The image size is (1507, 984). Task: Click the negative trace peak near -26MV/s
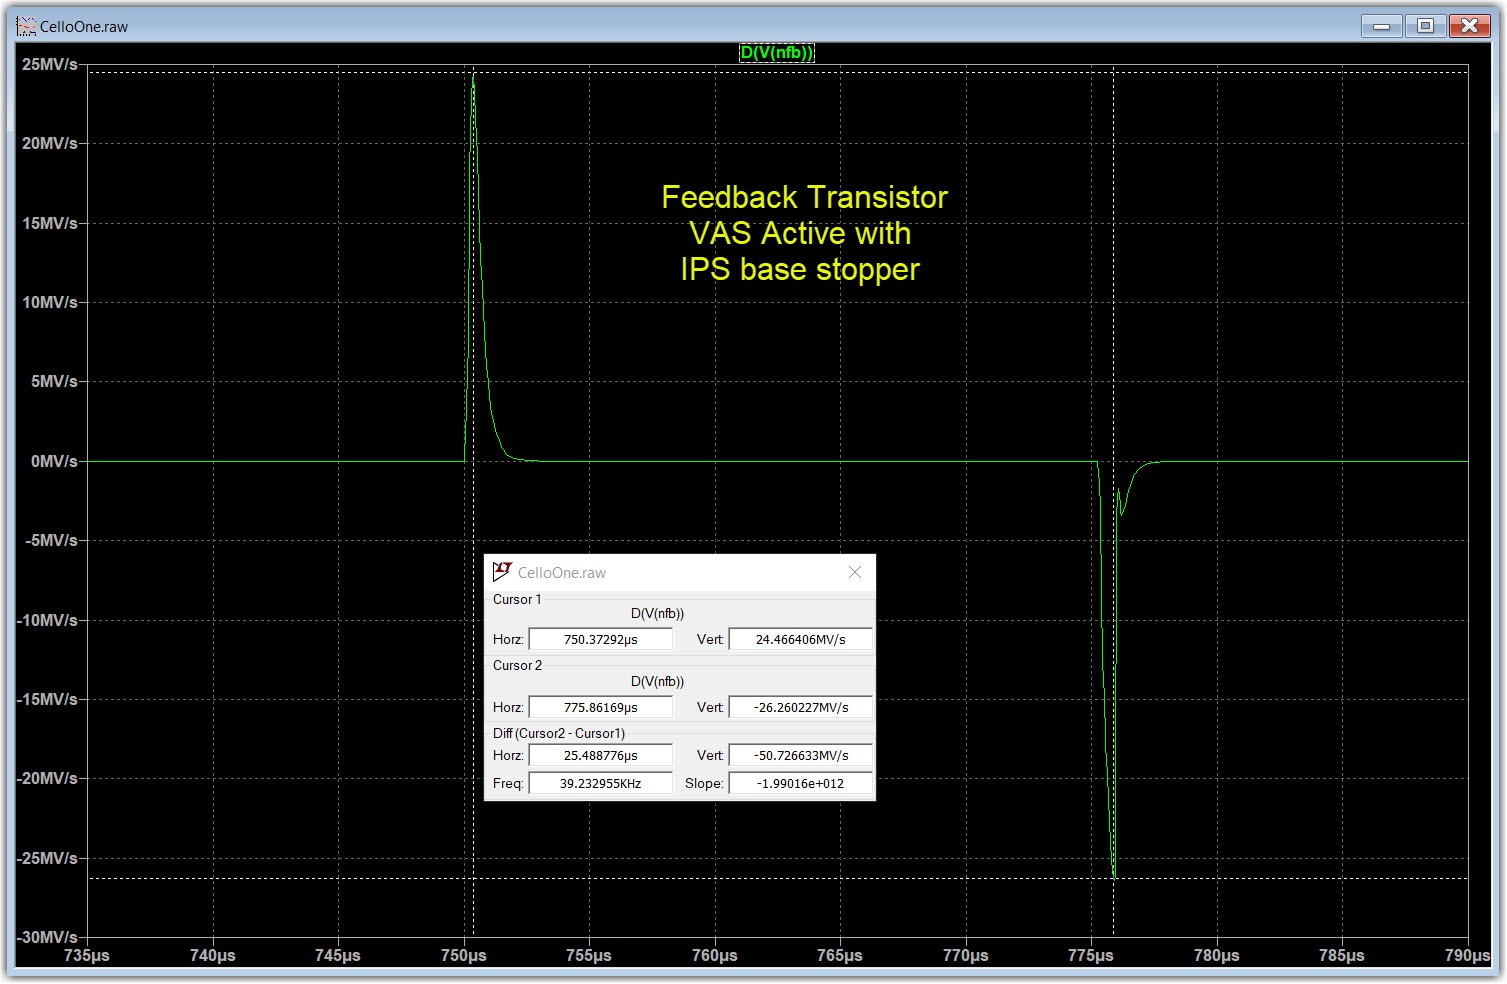tap(1113, 876)
